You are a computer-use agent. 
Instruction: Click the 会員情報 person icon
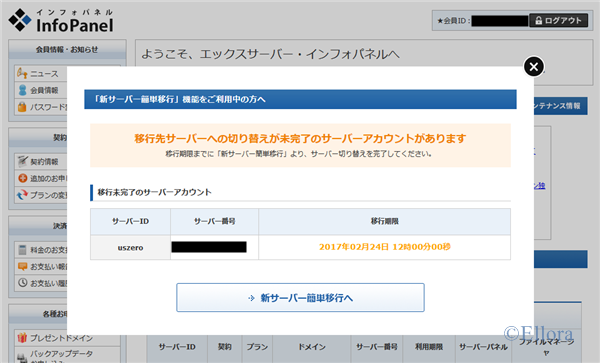(x=23, y=90)
